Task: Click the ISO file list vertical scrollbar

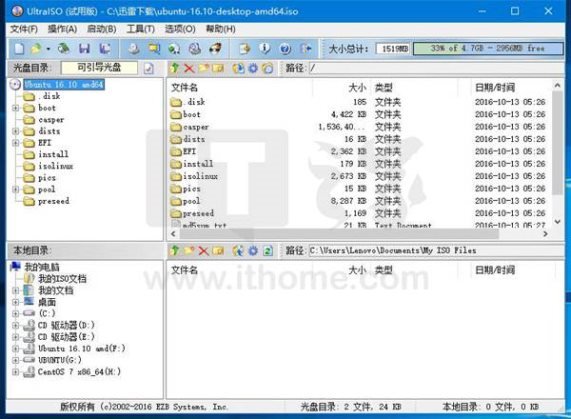Action: point(557,143)
